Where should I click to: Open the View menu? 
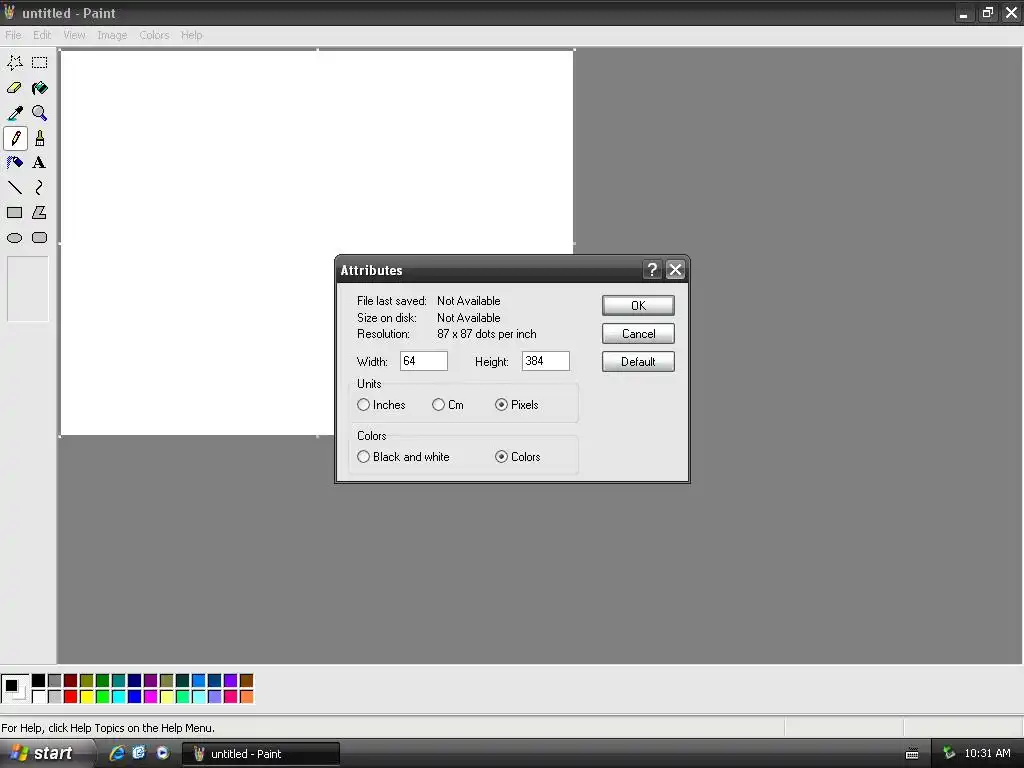(74, 35)
